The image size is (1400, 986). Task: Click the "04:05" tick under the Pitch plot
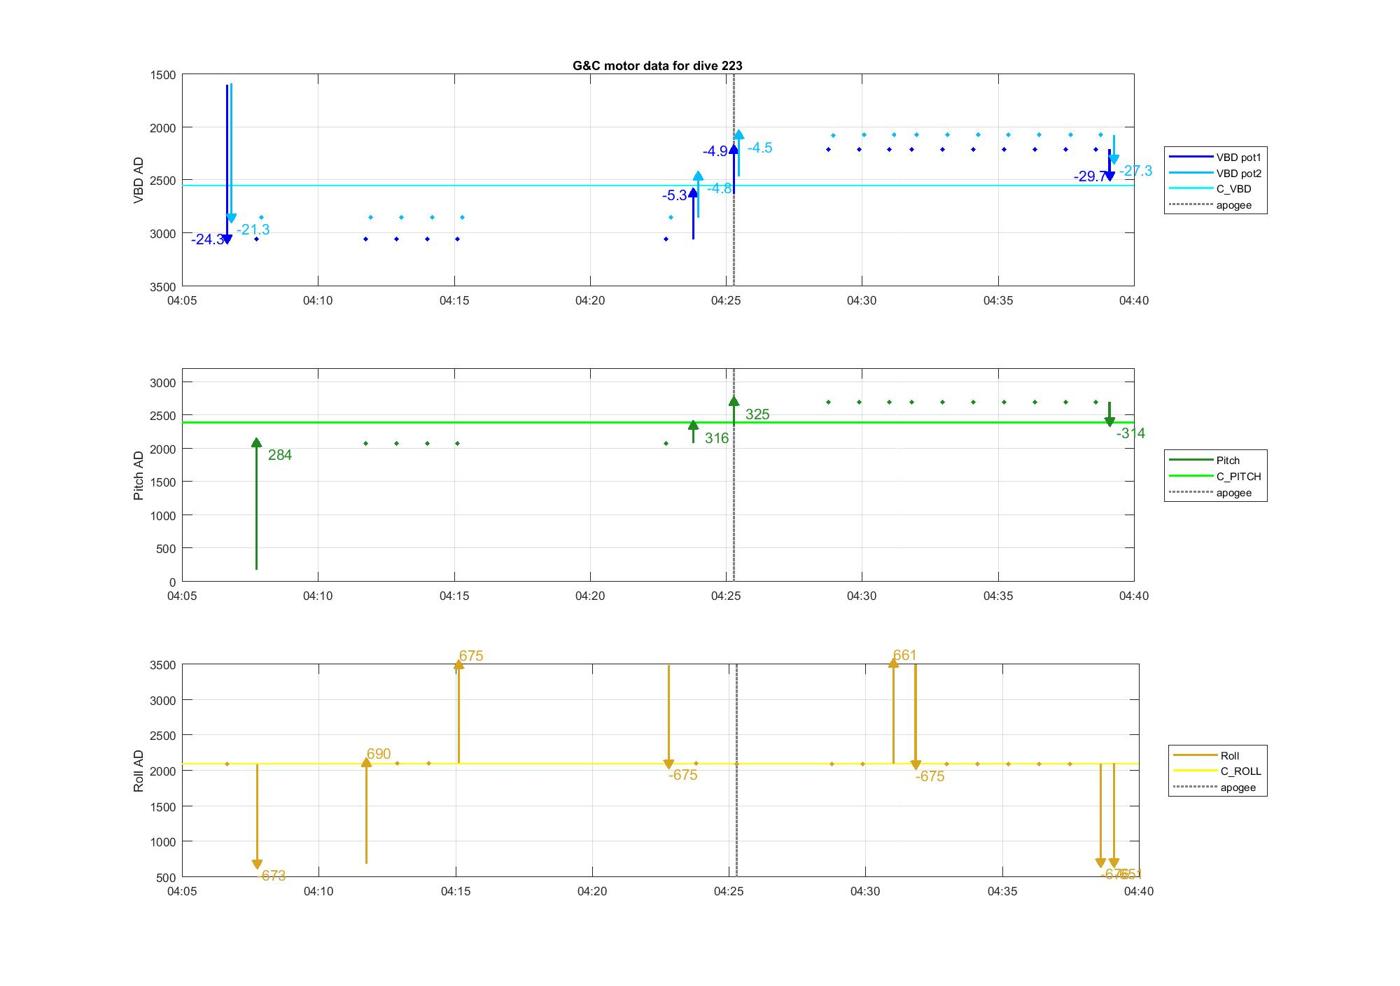pyautogui.click(x=182, y=595)
